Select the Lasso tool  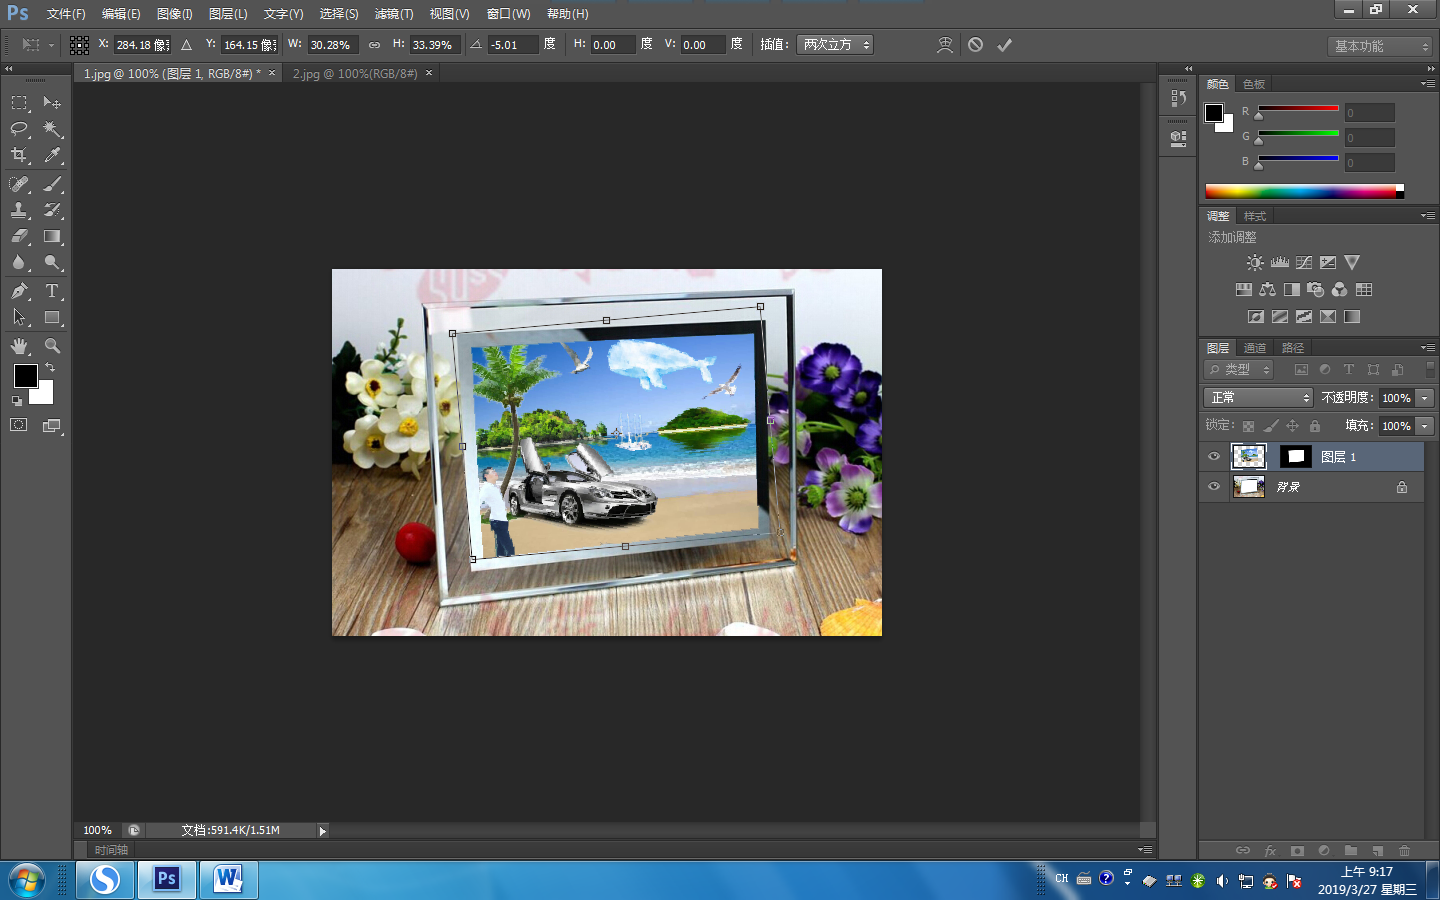coord(19,129)
